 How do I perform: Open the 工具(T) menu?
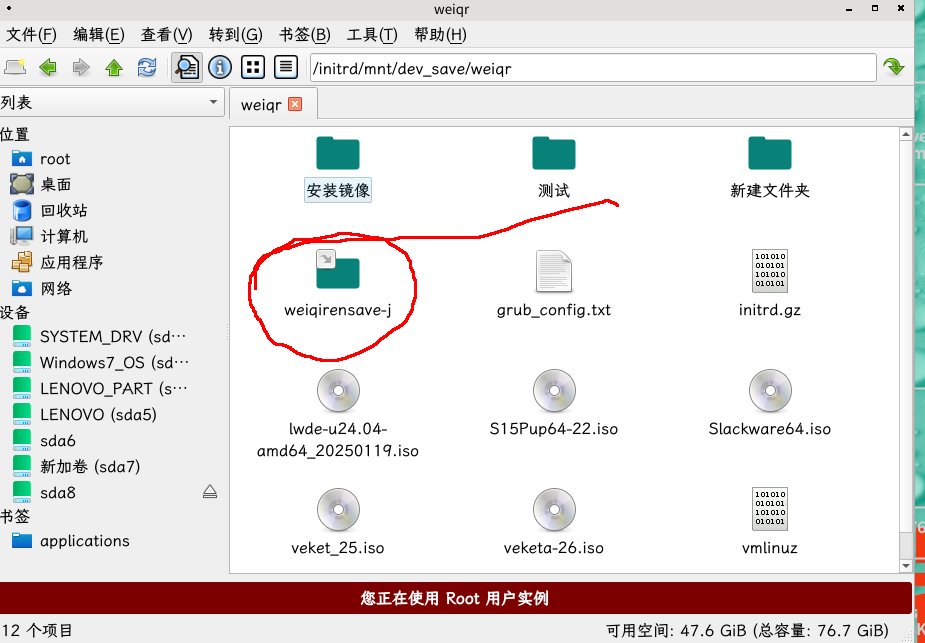[371, 34]
